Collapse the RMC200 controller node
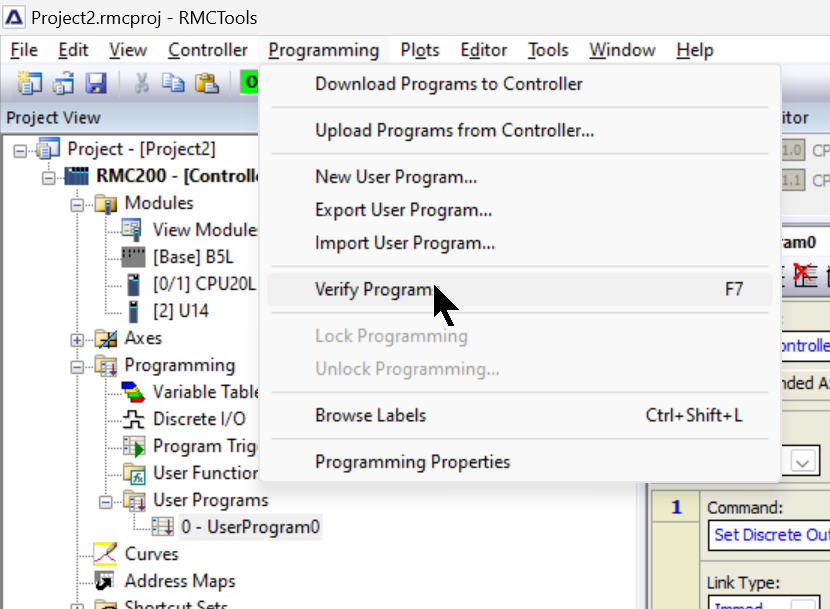830x609 pixels. pyautogui.click(x=49, y=178)
